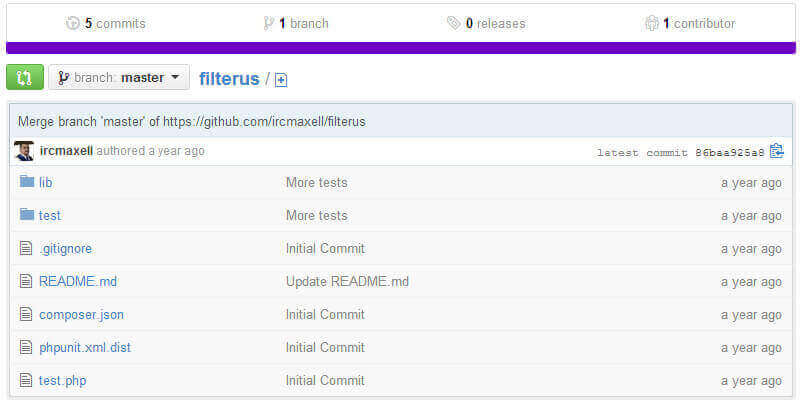Open the test.php file link

coord(63,380)
